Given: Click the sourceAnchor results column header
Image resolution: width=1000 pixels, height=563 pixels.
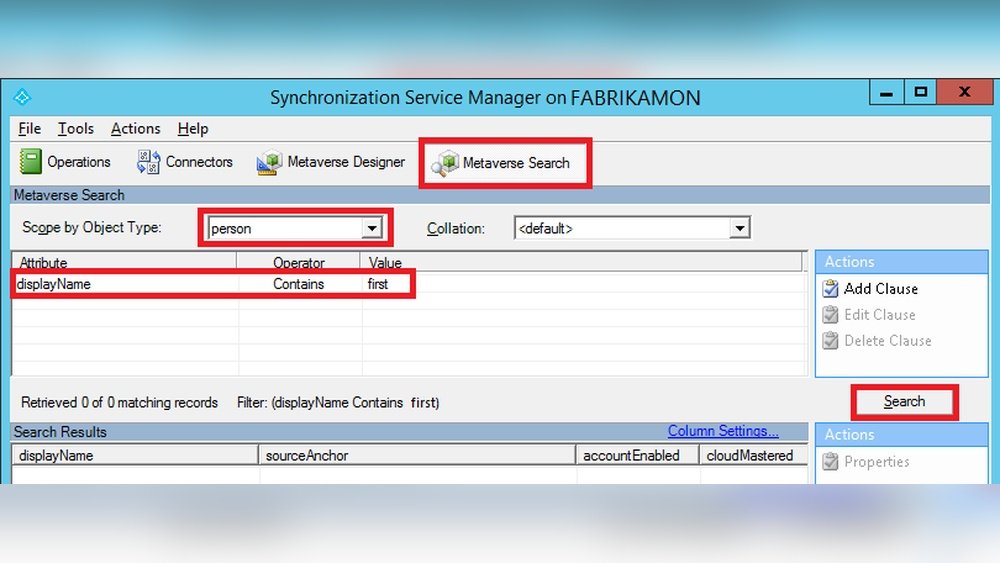Looking at the screenshot, I should pos(417,455).
